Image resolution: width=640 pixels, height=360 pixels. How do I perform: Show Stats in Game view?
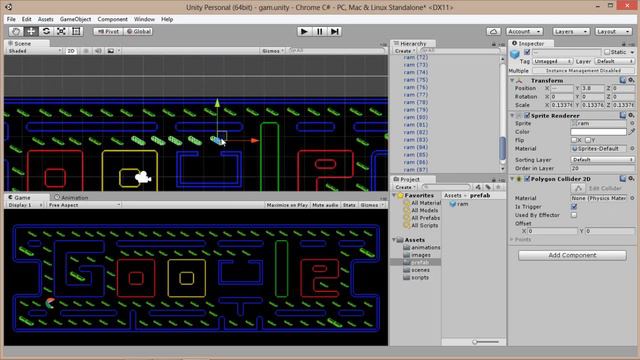(349, 205)
